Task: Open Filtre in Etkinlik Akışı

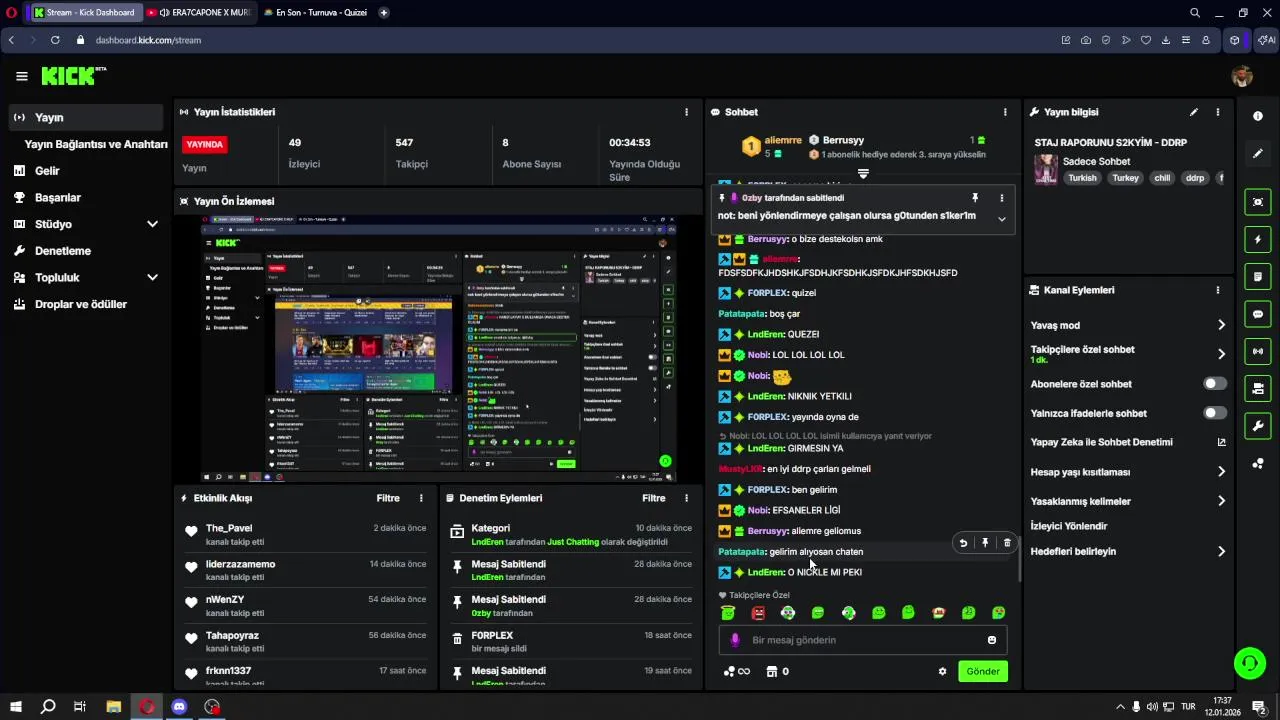Action: click(x=388, y=498)
